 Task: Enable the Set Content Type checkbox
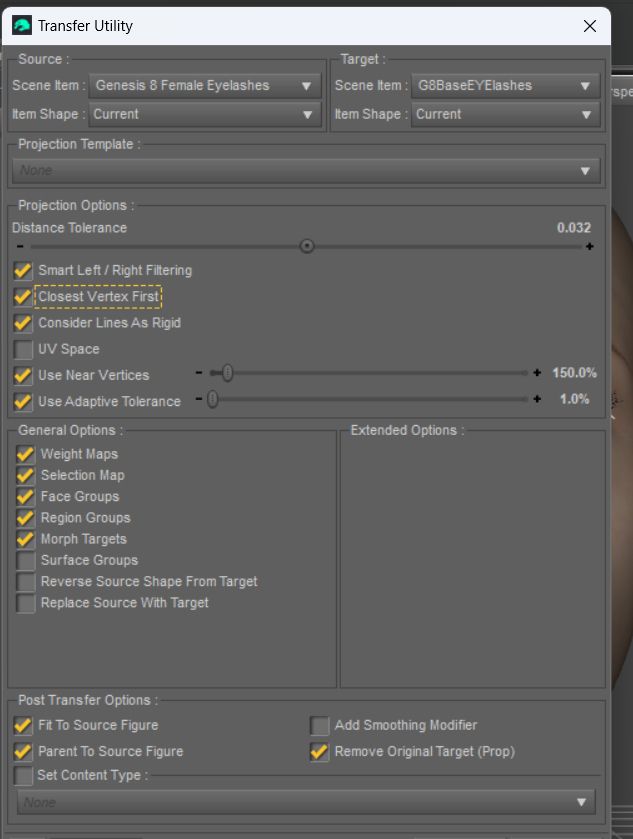[23, 776]
